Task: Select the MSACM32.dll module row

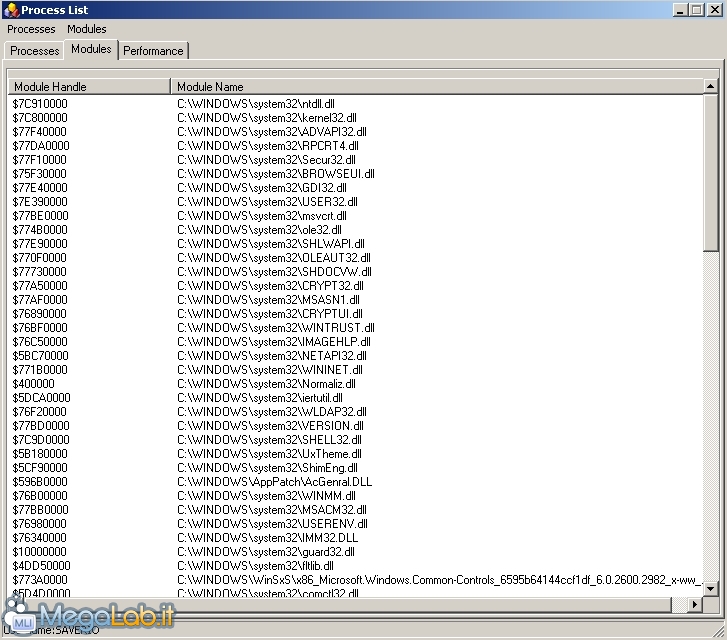Action: click(356, 510)
